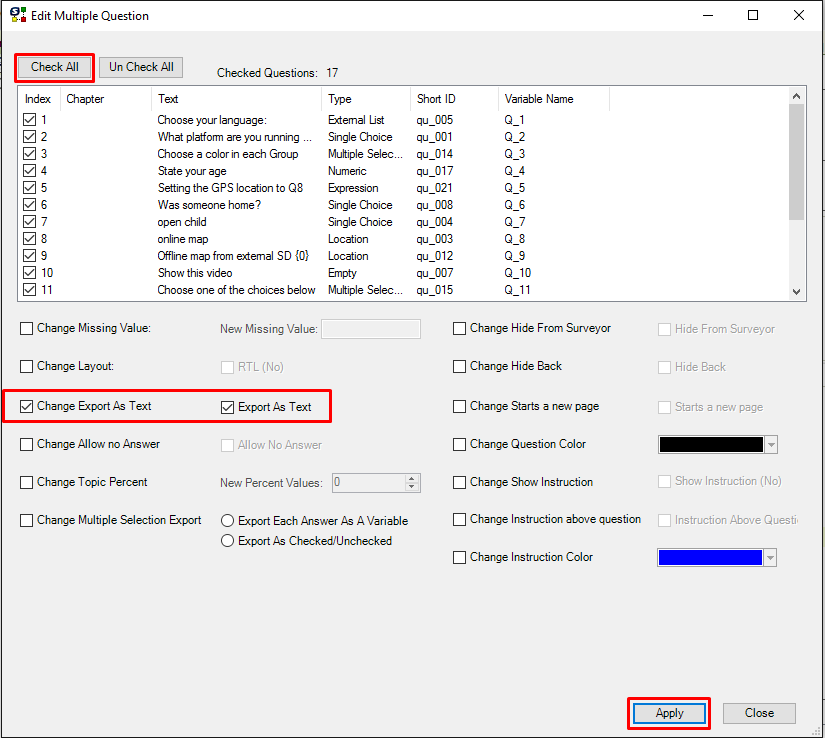The height and width of the screenshot is (738, 825).
Task: Uncheck question 2 'What platform are you running'
Action: pos(29,137)
